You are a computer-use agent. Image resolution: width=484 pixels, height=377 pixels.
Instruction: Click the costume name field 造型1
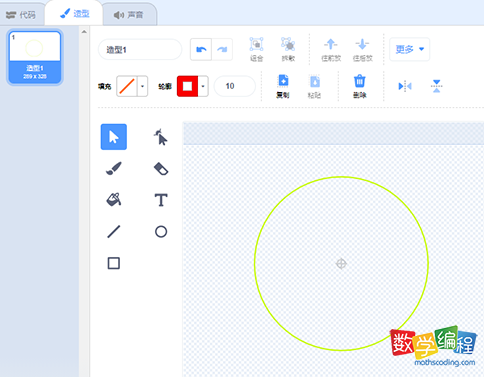(x=140, y=50)
